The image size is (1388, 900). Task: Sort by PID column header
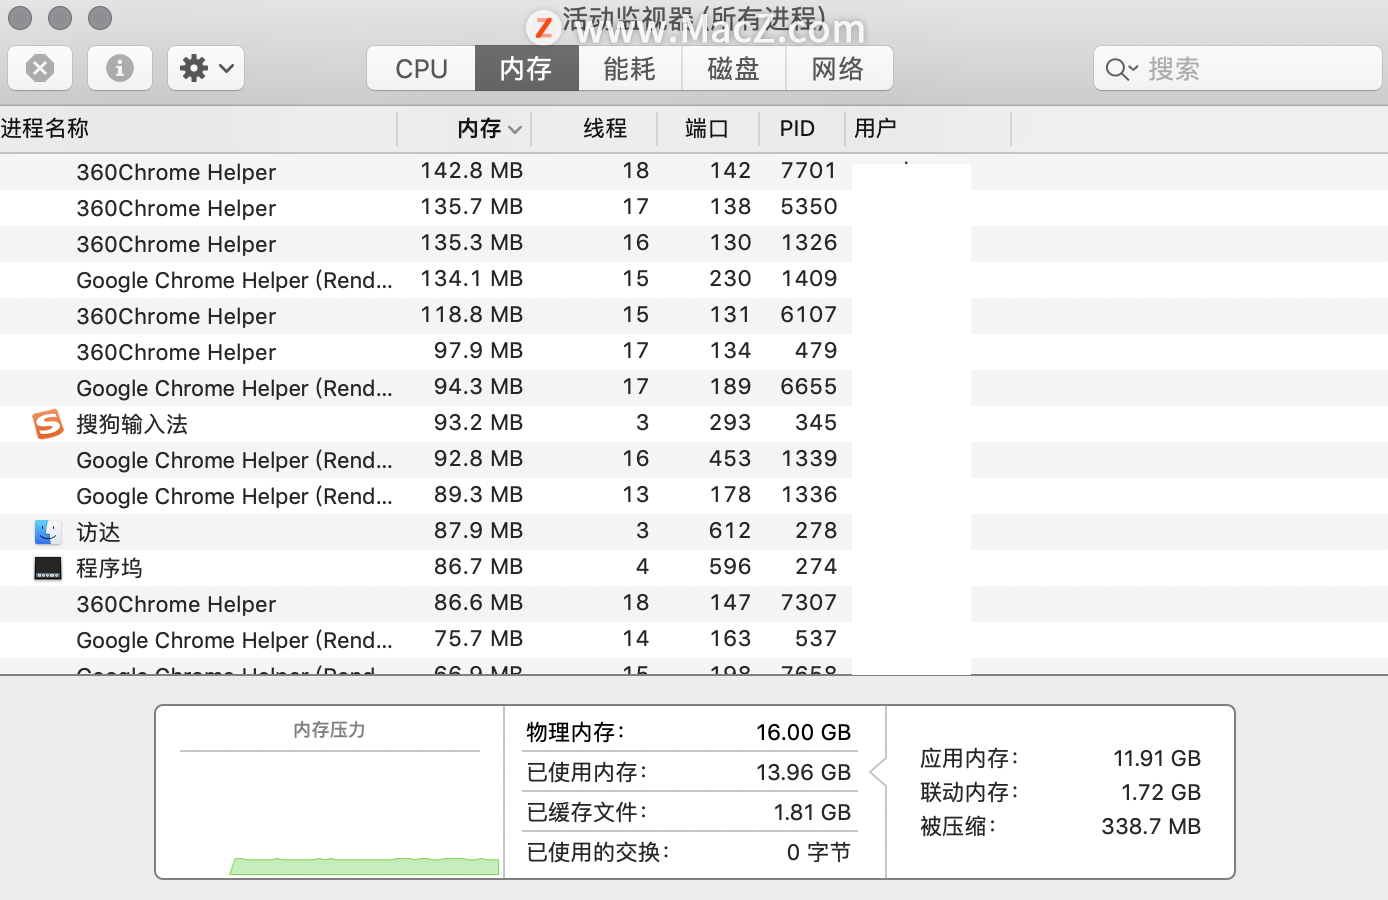coord(803,128)
